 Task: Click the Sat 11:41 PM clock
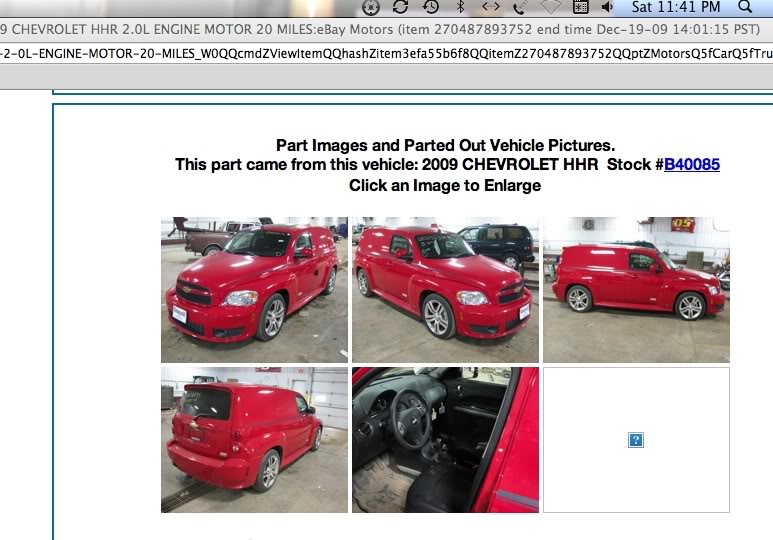675,7
